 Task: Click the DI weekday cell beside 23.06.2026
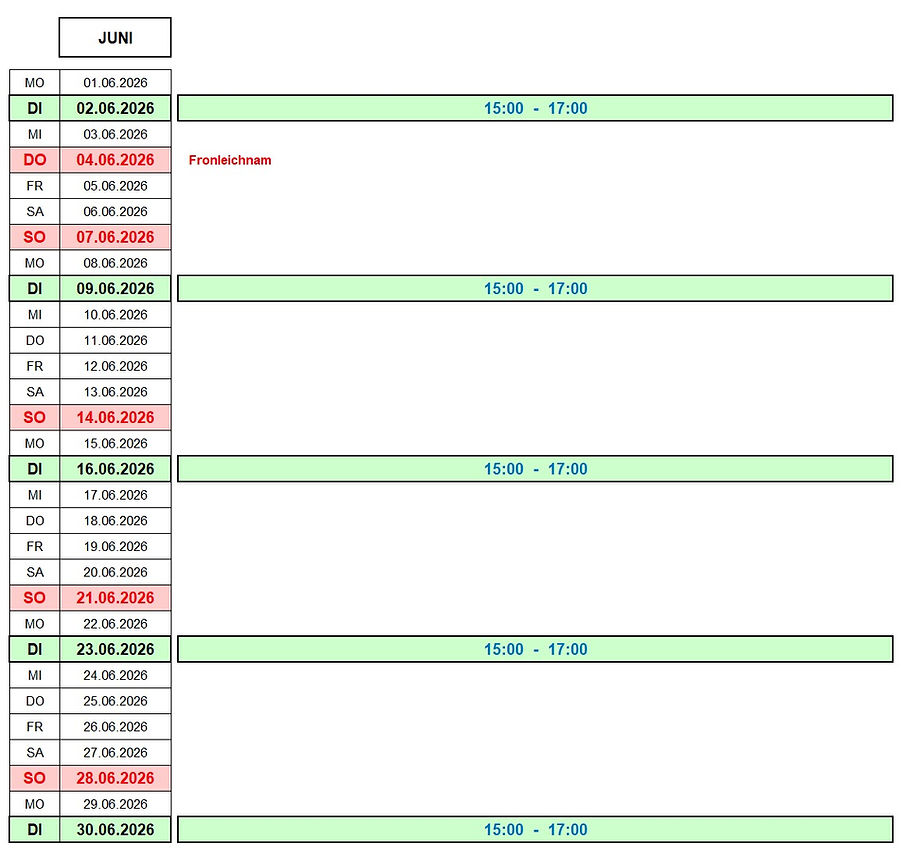click(34, 650)
